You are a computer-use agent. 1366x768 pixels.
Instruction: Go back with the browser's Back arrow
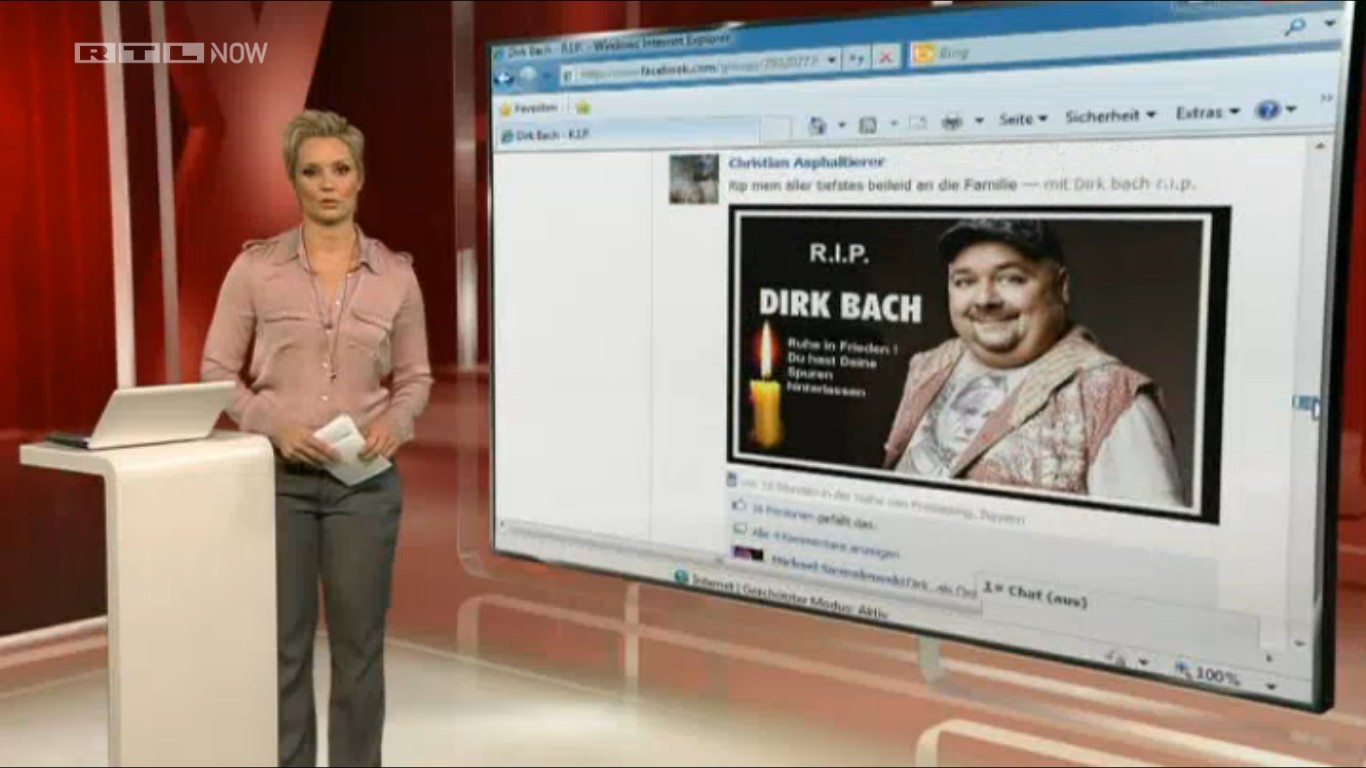coord(505,78)
